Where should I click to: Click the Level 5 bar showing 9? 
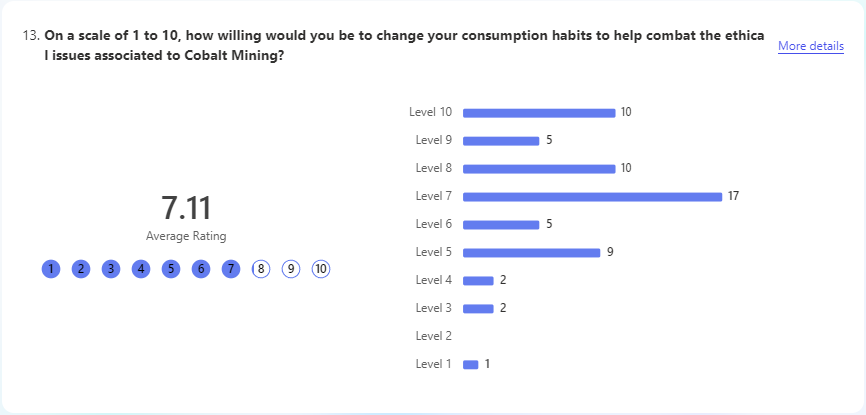(x=531, y=253)
